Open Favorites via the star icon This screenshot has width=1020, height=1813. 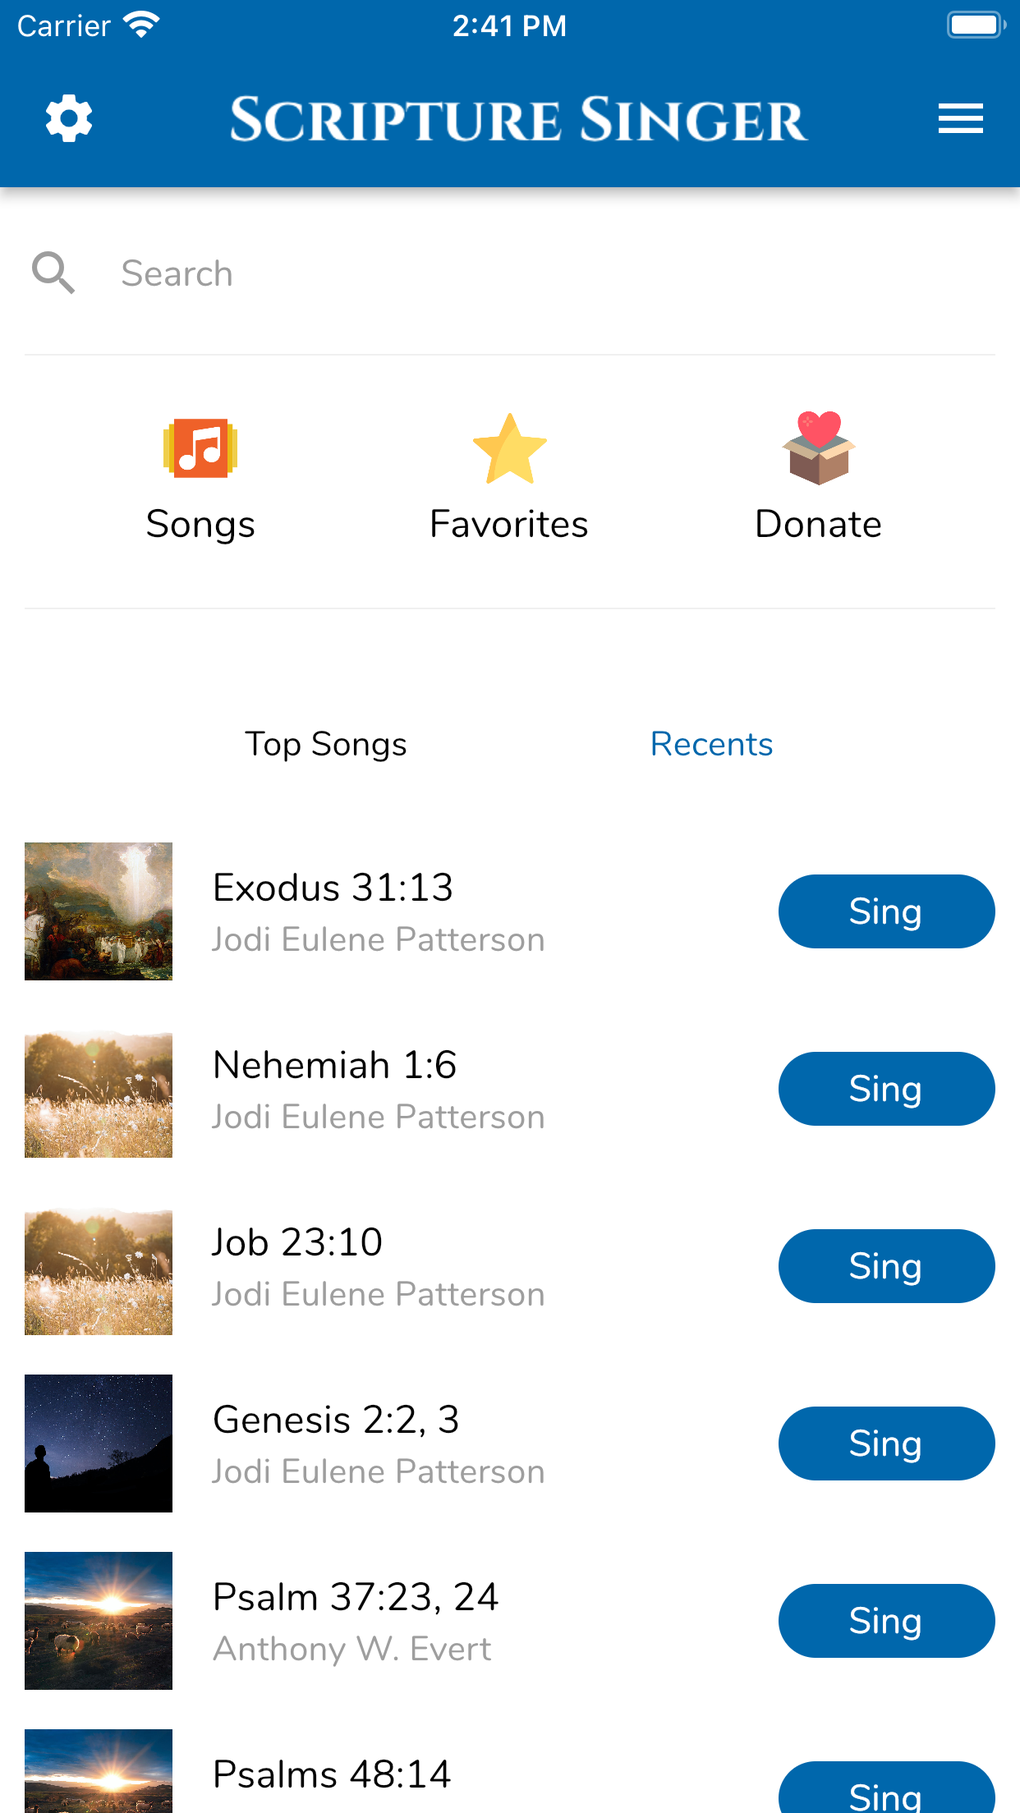pos(509,449)
